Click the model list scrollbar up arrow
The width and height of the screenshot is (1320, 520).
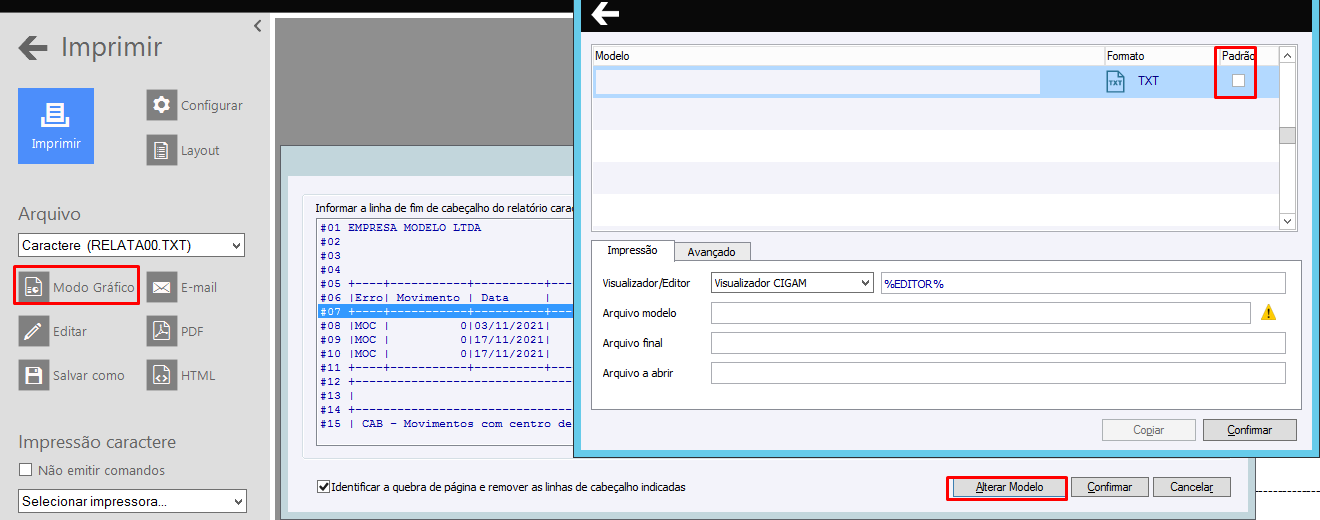[1288, 56]
